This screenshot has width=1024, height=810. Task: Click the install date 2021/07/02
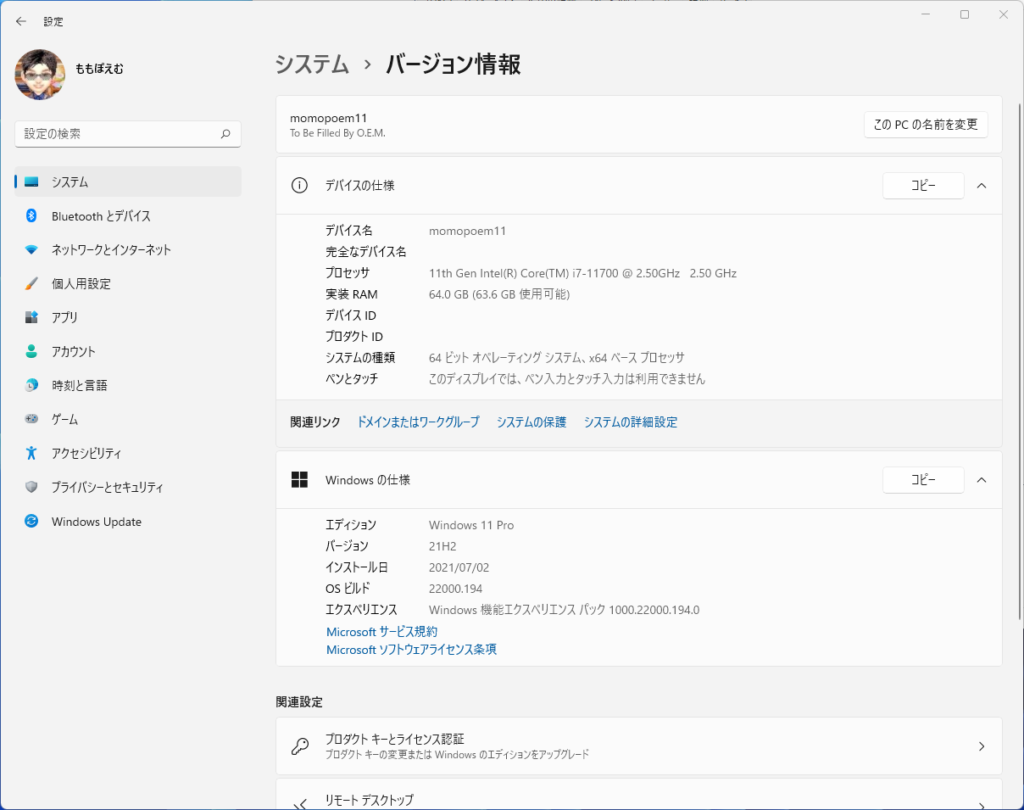[458, 568]
